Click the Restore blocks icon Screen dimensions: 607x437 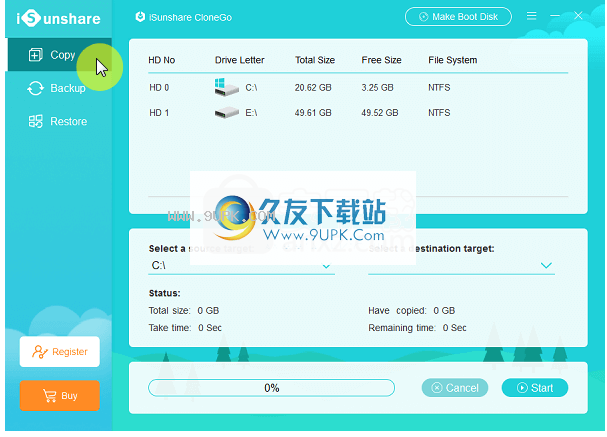click(36, 121)
